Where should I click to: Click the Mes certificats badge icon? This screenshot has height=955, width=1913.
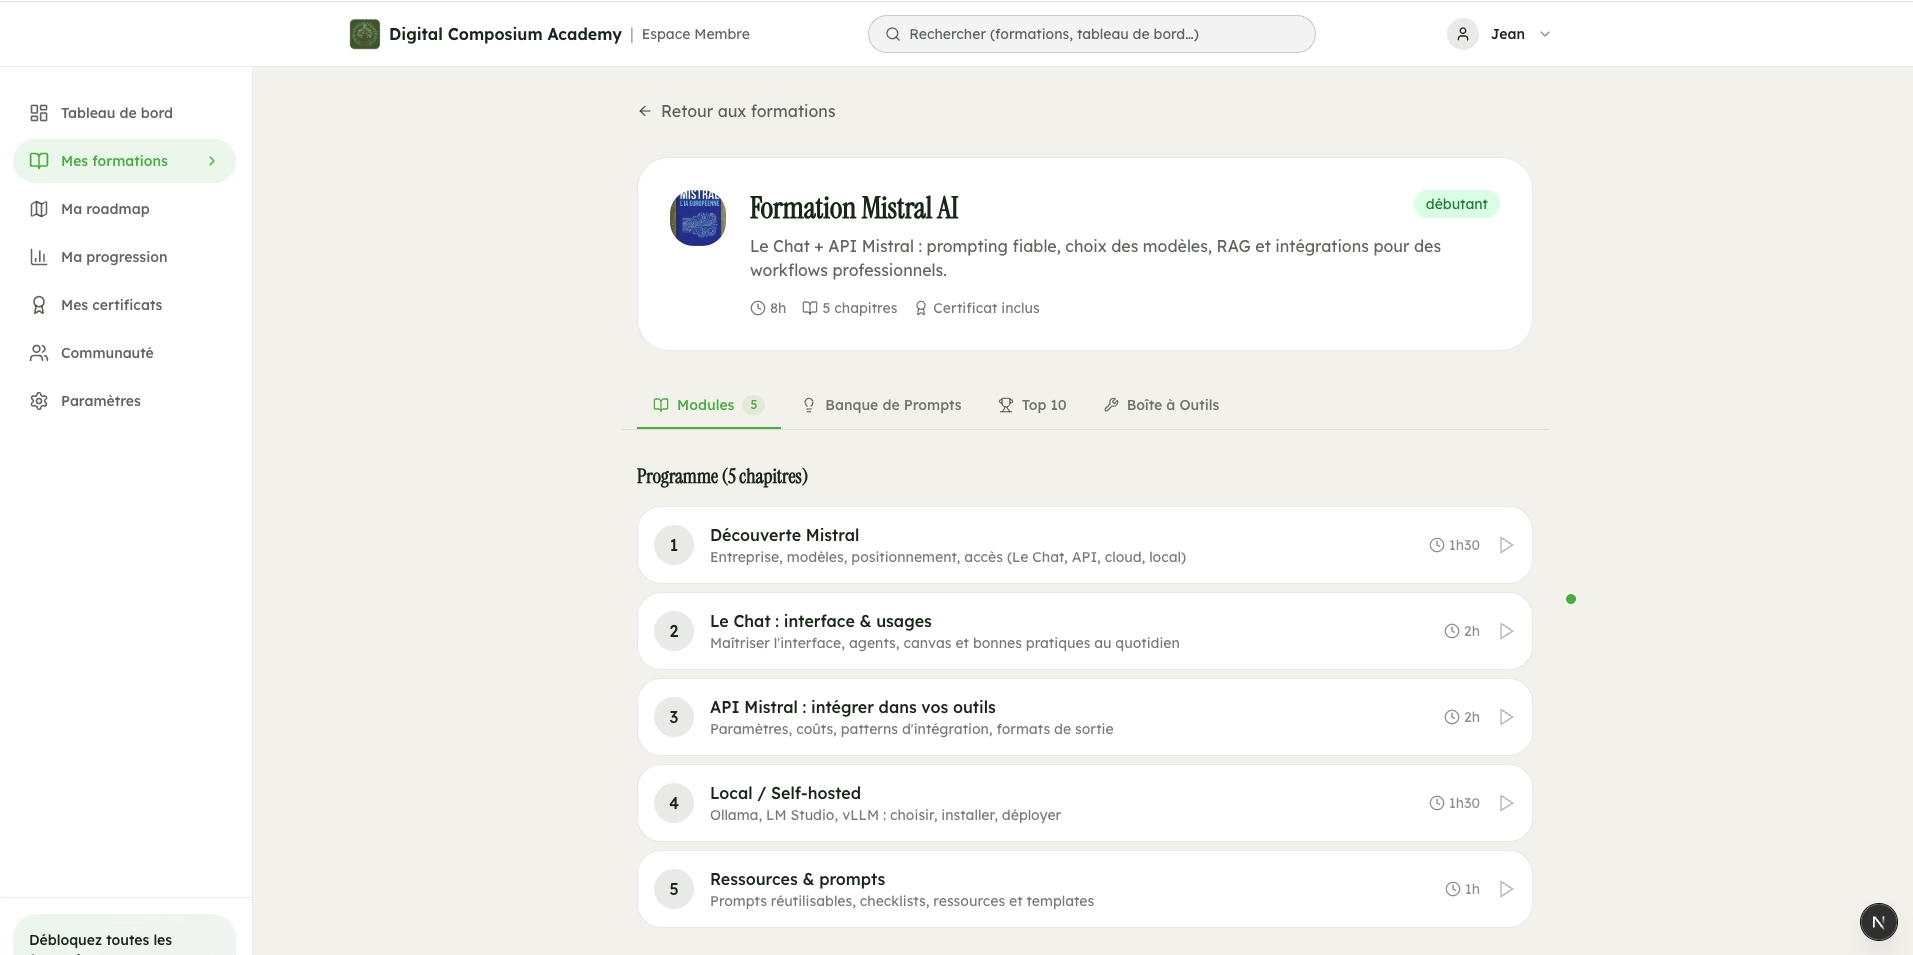click(x=38, y=304)
